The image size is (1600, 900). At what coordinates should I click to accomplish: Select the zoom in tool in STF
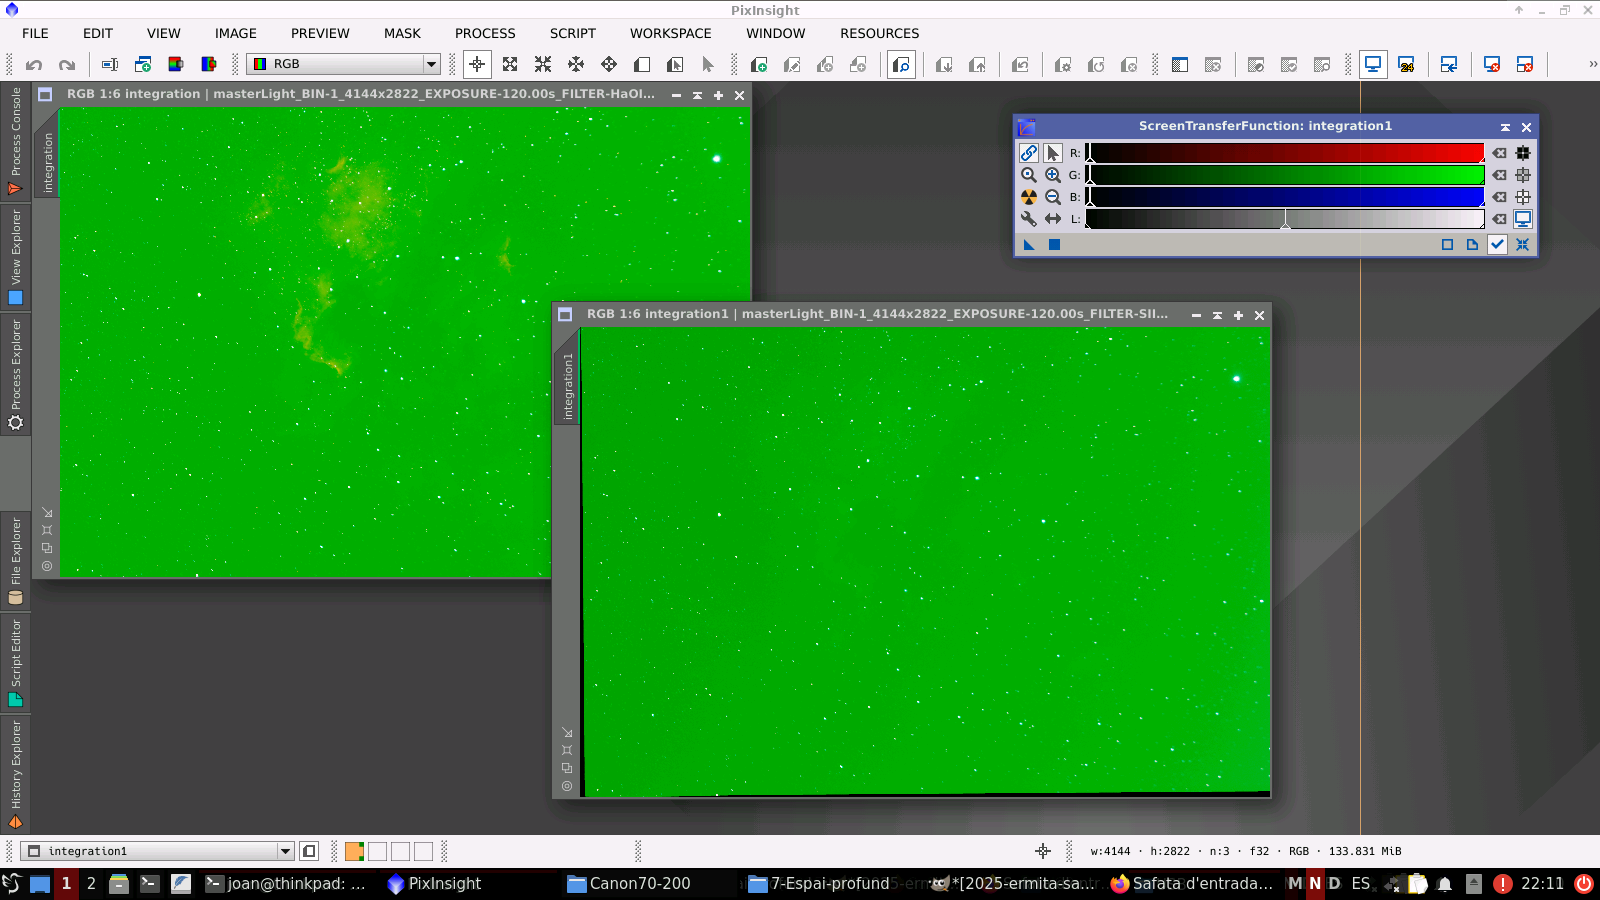pos(1053,175)
